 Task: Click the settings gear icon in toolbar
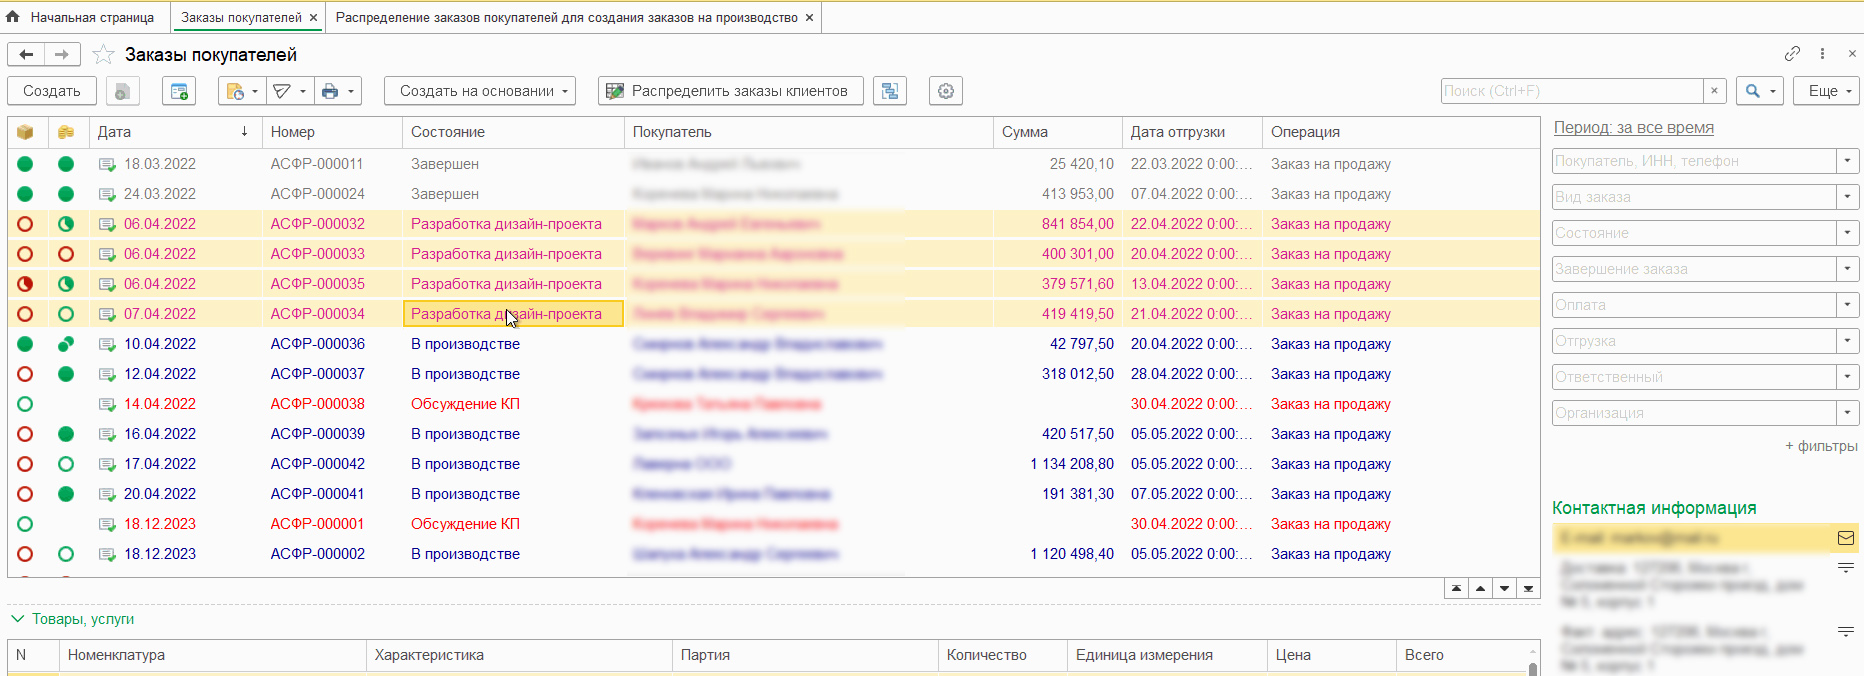point(946,91)
